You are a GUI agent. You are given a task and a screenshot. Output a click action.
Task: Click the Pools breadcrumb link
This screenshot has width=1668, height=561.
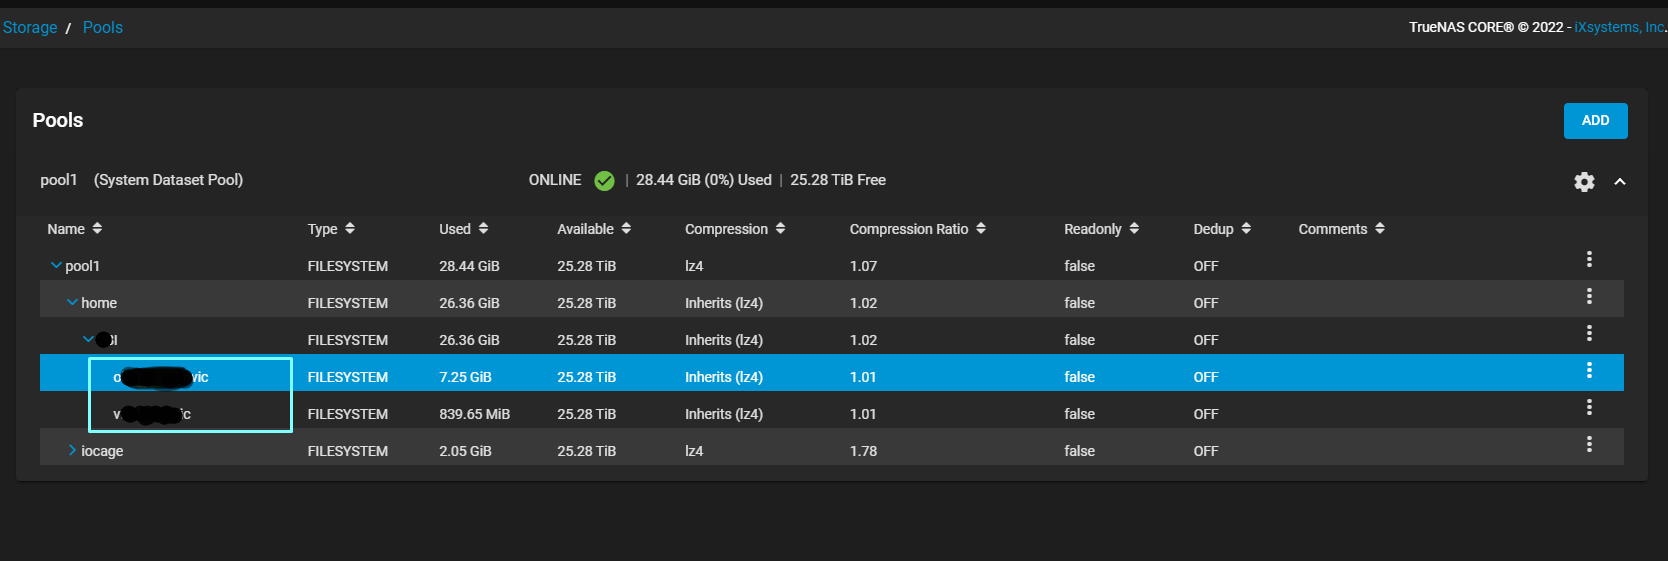pyautogui.click(x=103, y=28)
